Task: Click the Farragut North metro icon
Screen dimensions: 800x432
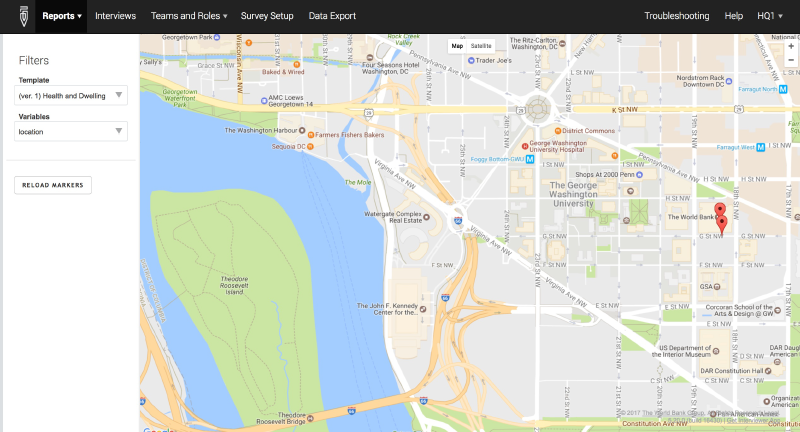Action: 782,89
